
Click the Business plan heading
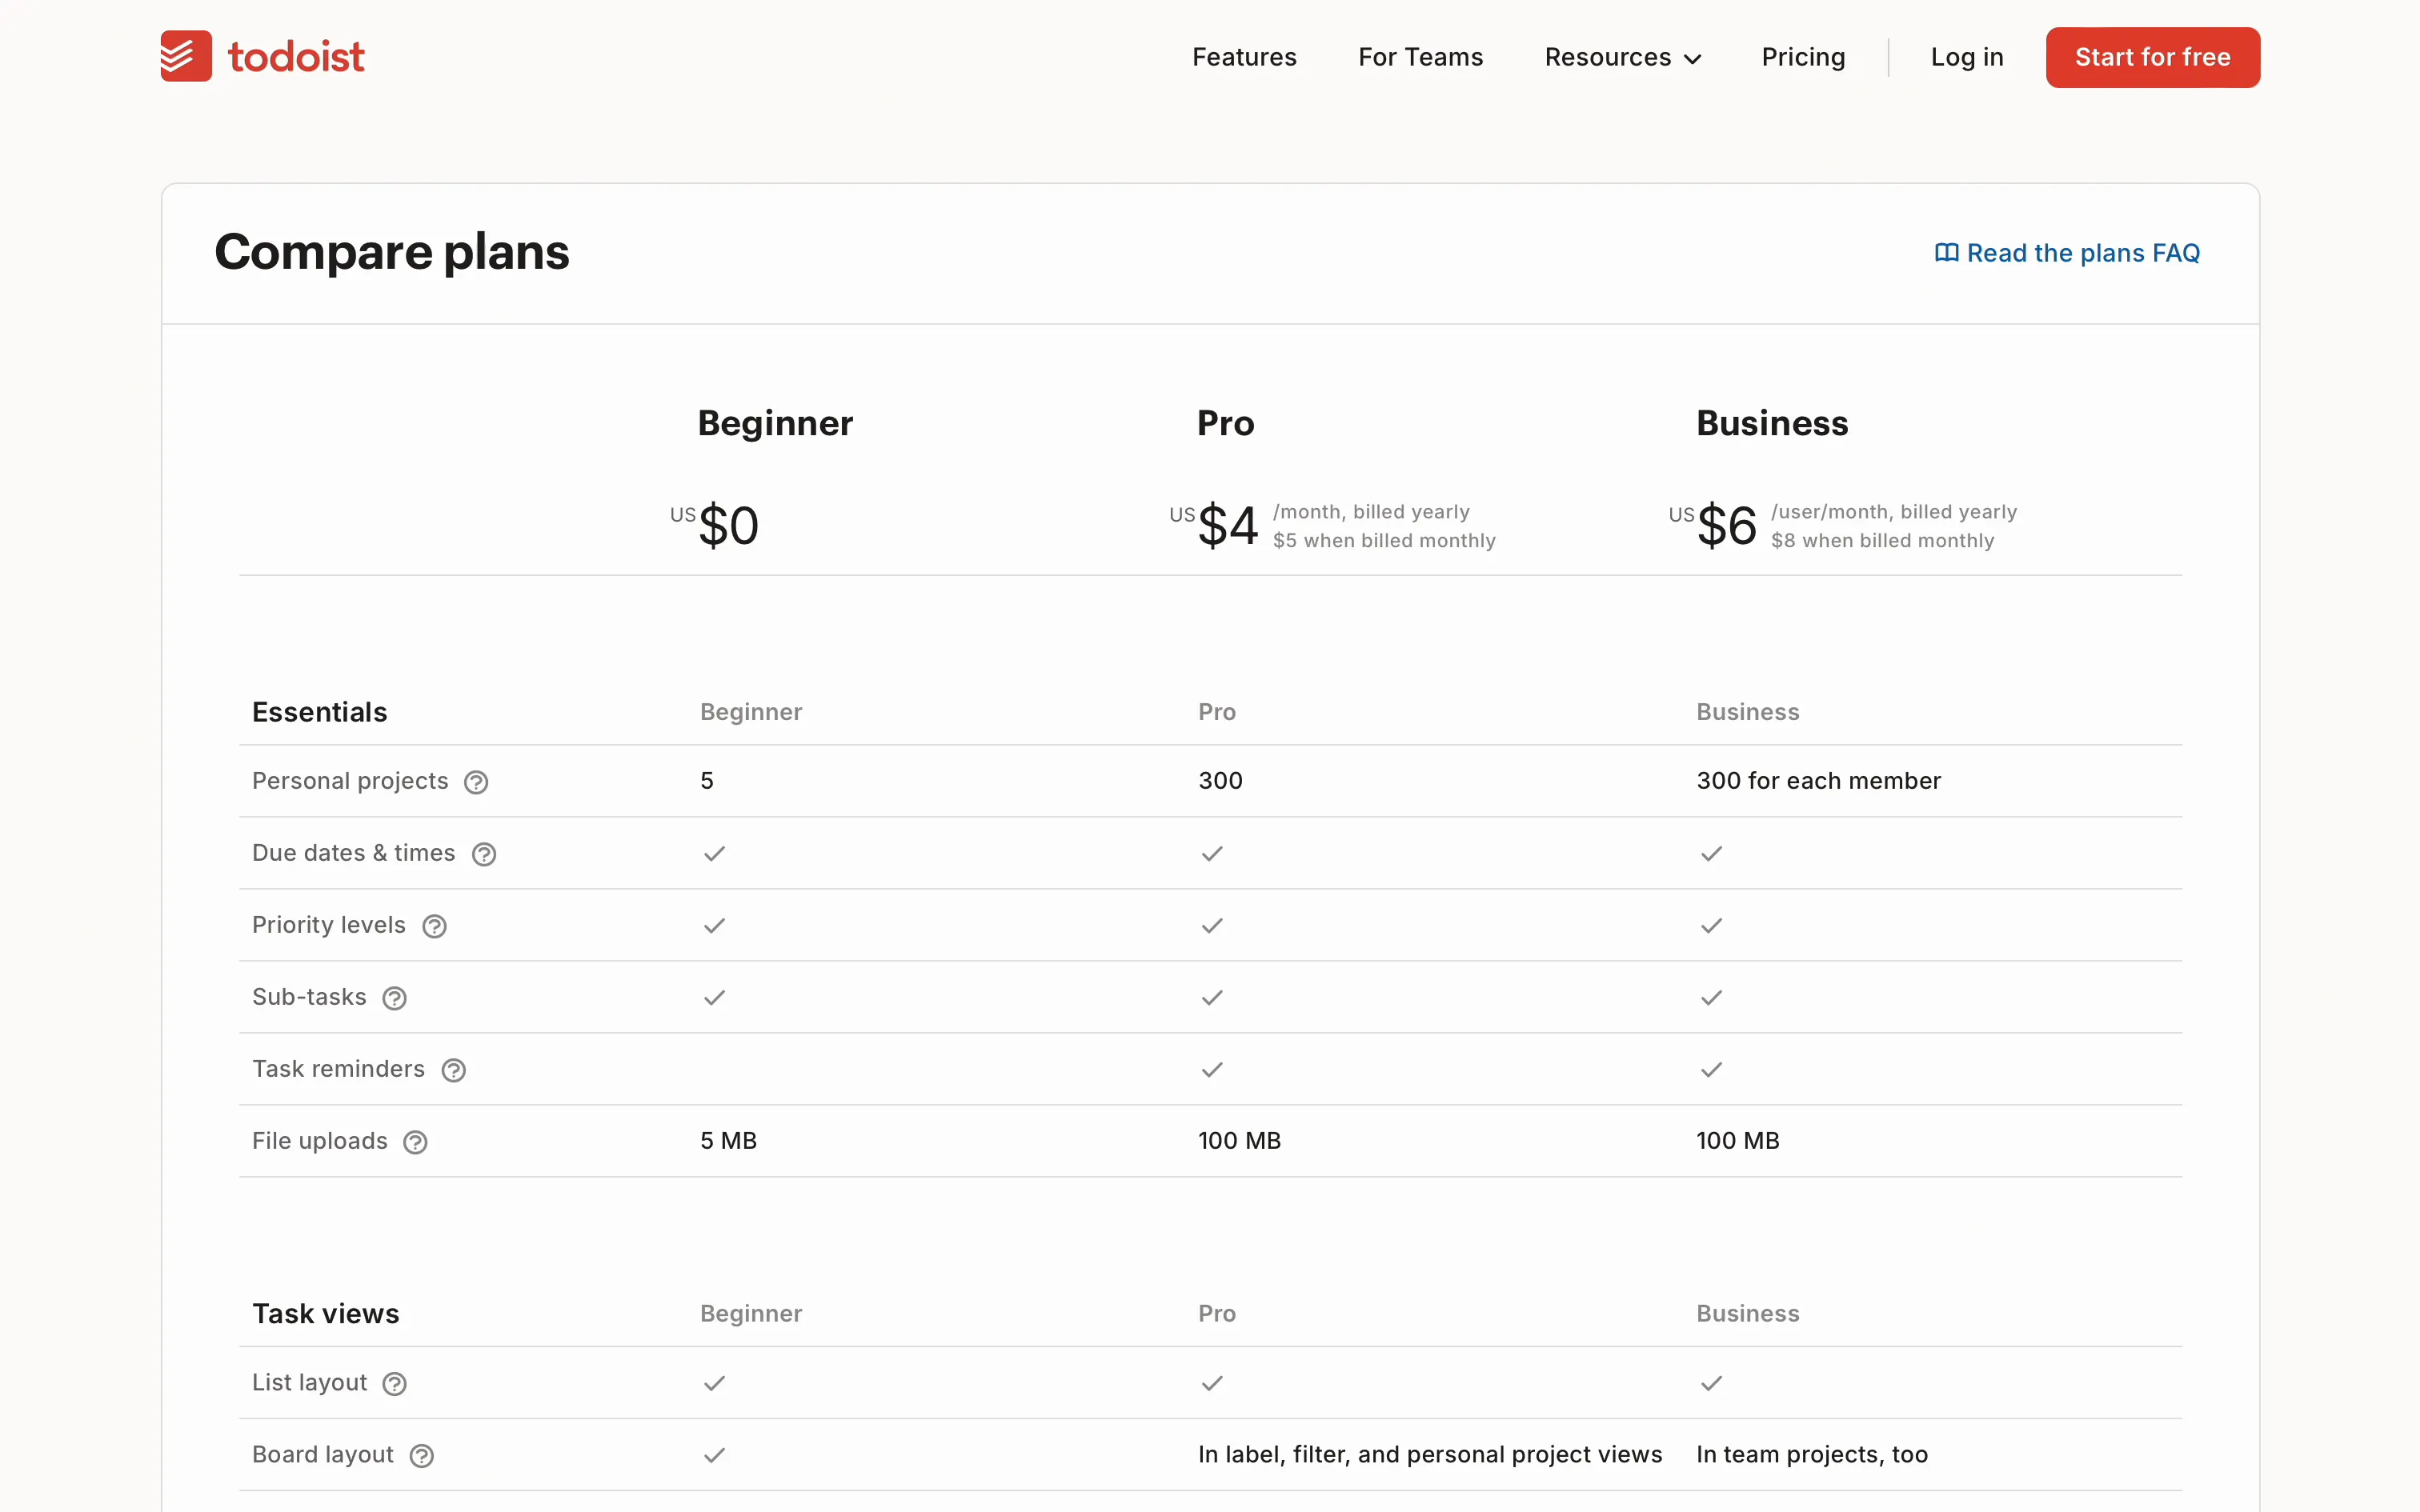(1771, 423)
